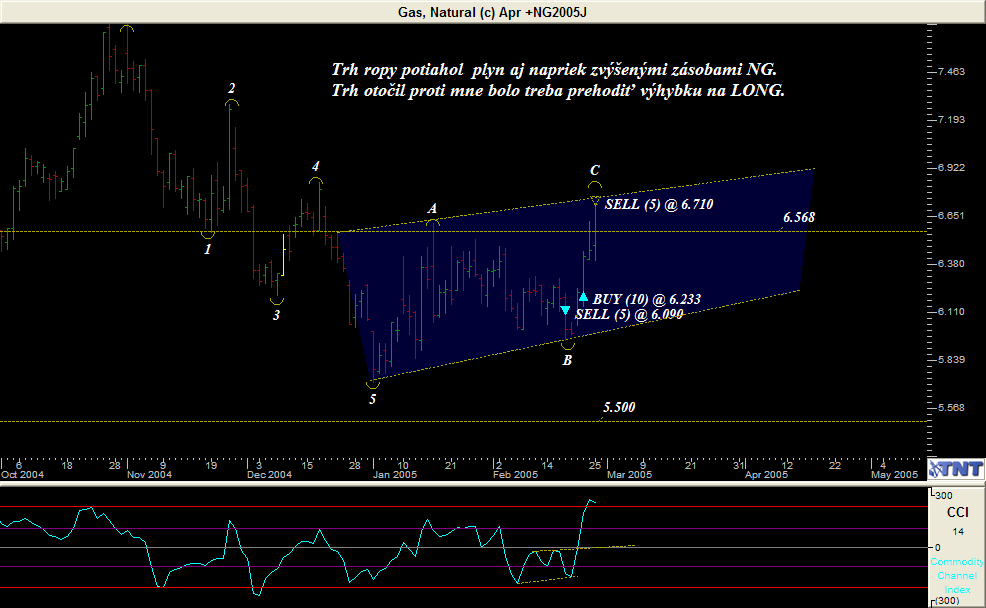This screenshot has width=986, height=608.
Task: Click price axis value 6.922
Action: coord(951,167)
